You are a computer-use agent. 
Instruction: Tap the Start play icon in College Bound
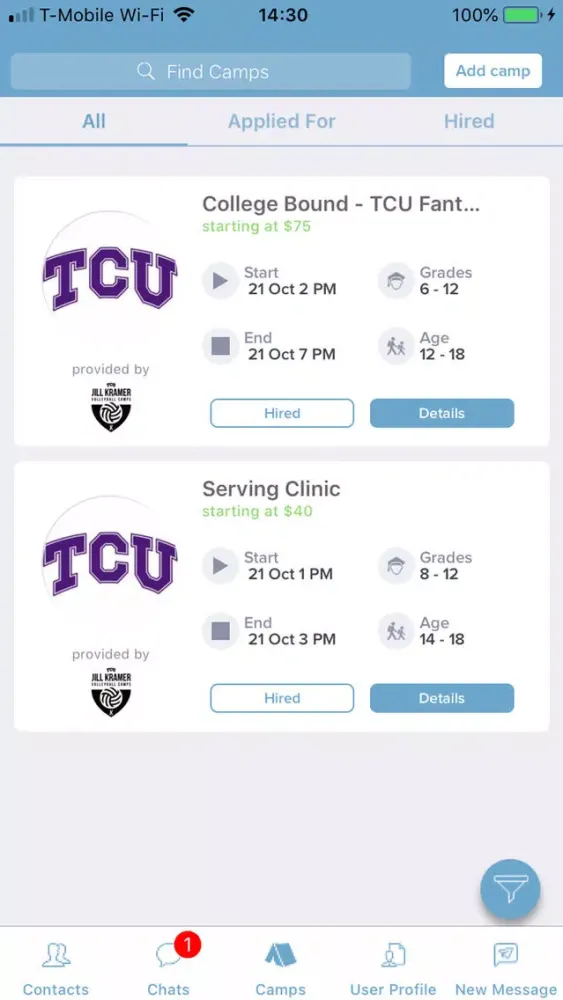click(x=221, y=281)
